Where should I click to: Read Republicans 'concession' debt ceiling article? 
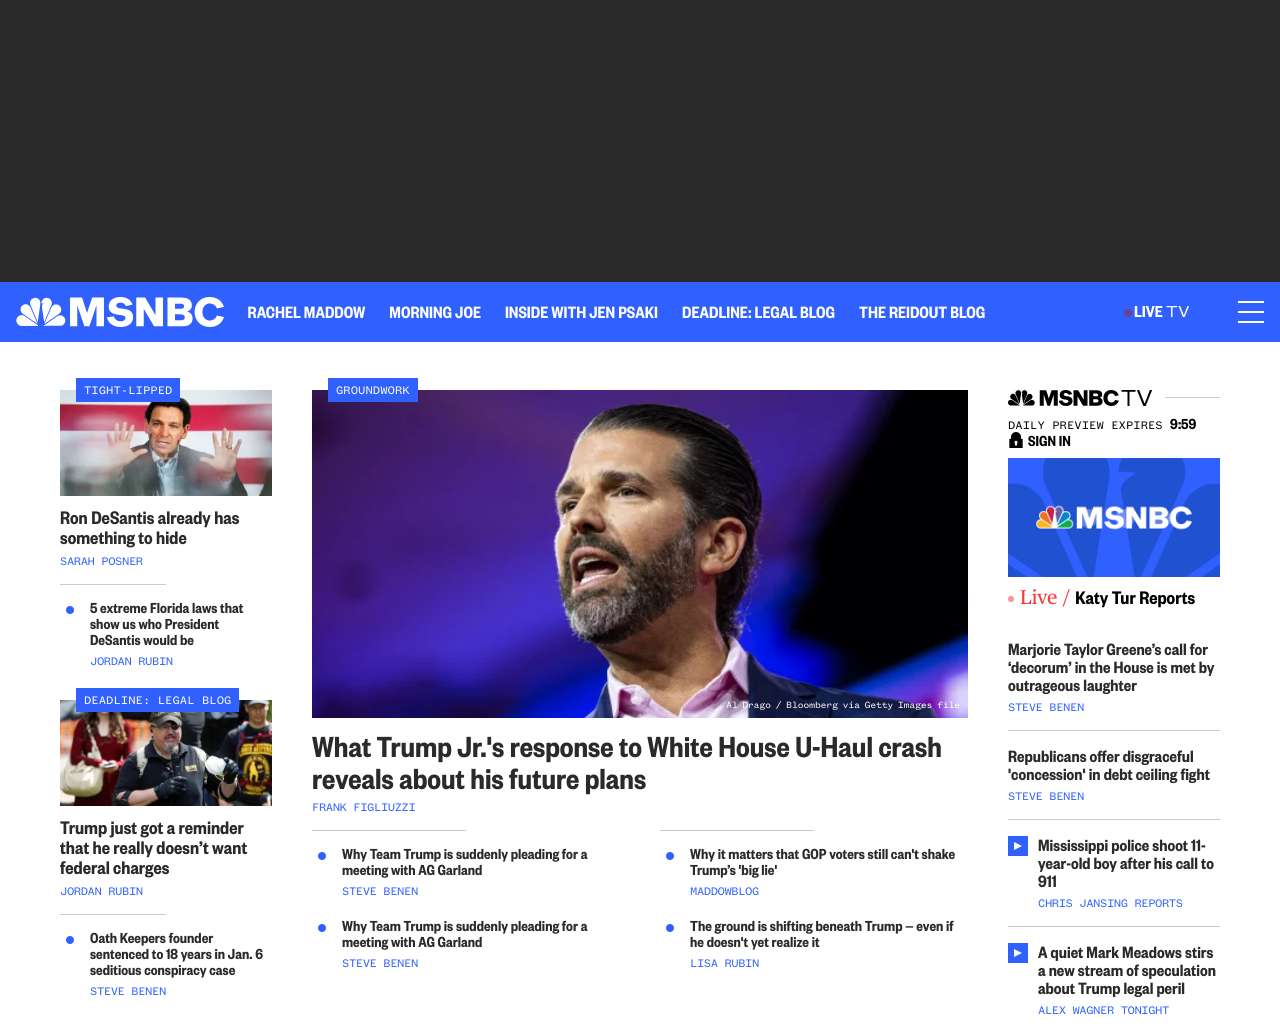pos(1109,766)
